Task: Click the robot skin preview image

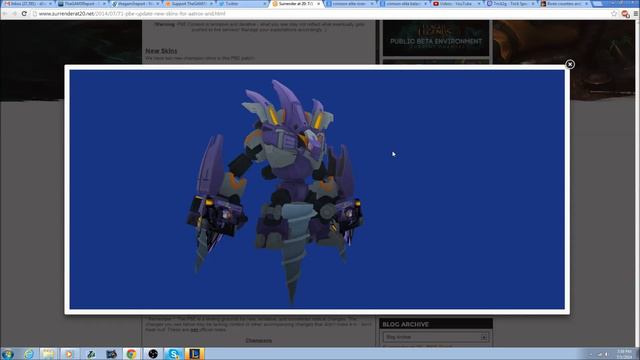Action: click(x=317, y=189)
